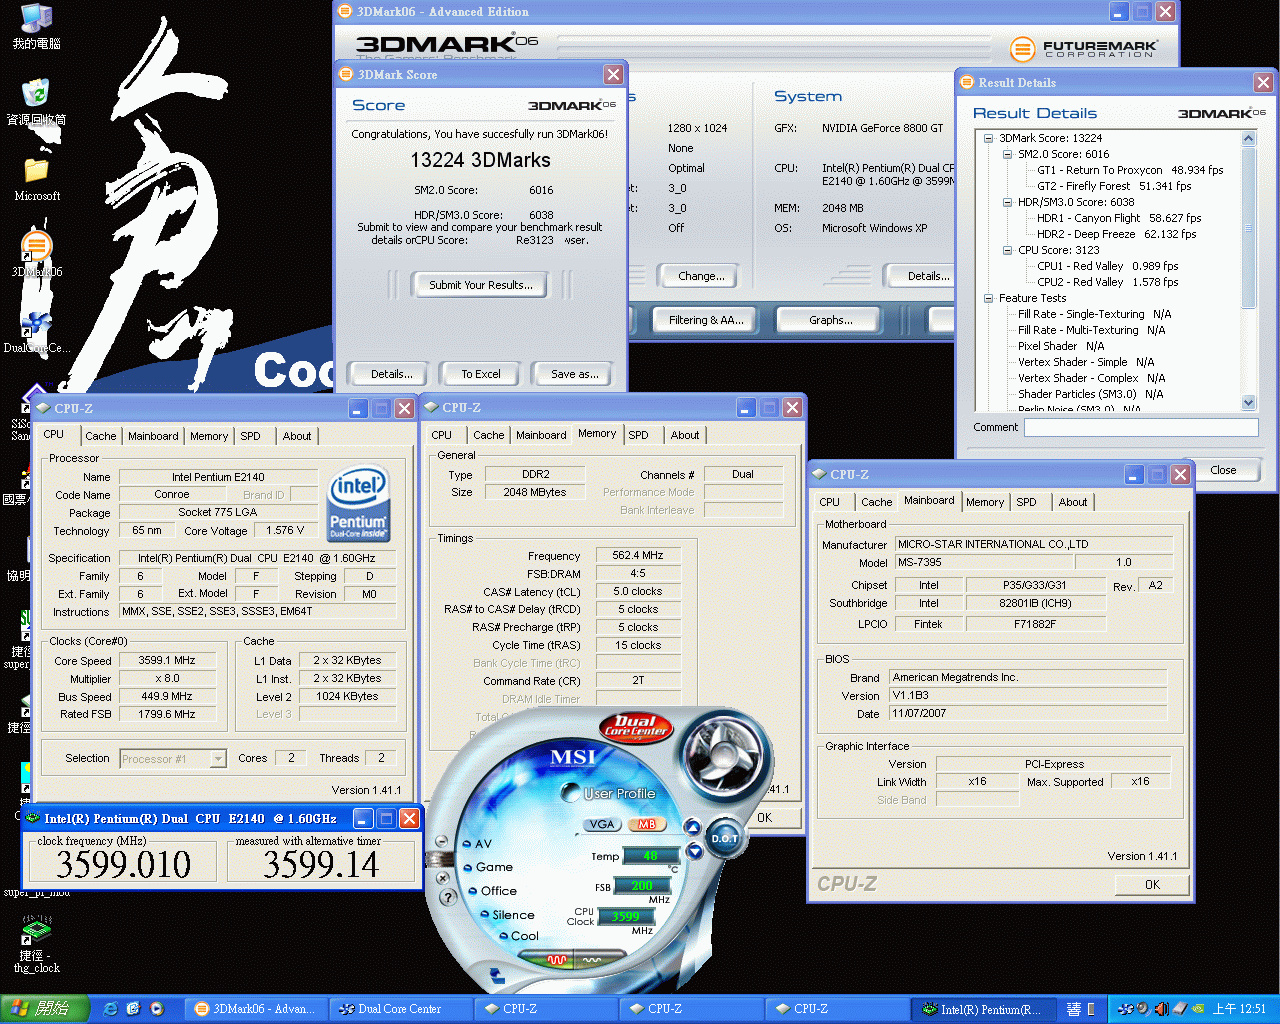
Task: Click the media player quick launch icon
Action: [x=157, y=1009]
